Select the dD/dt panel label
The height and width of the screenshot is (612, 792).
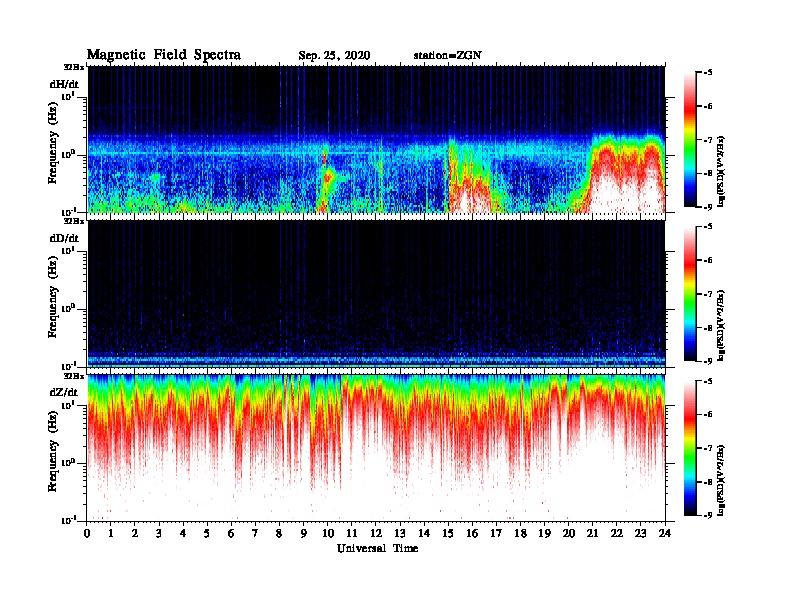64,238
